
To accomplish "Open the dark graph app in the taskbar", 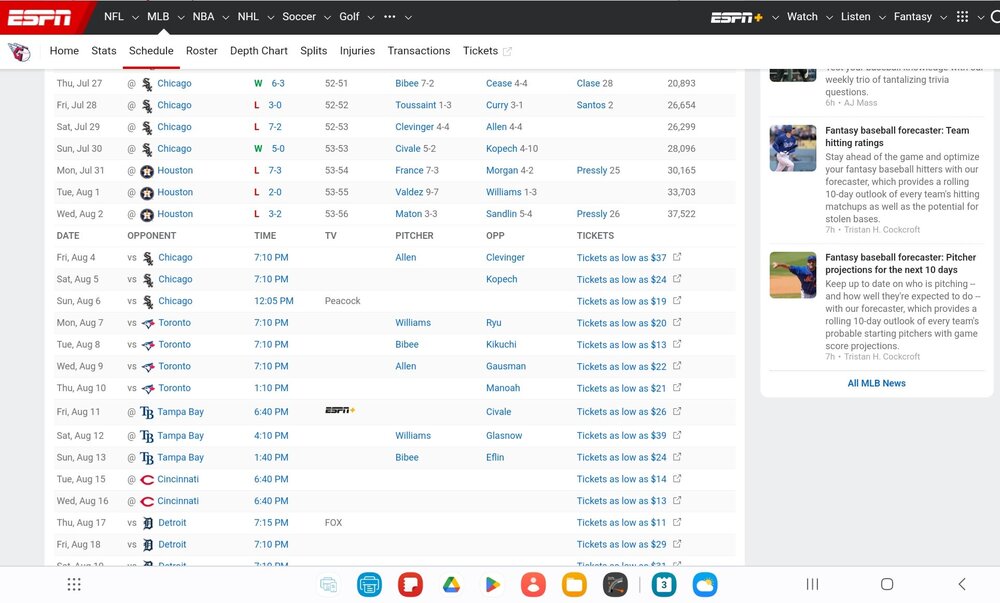I will pos(615,584).
